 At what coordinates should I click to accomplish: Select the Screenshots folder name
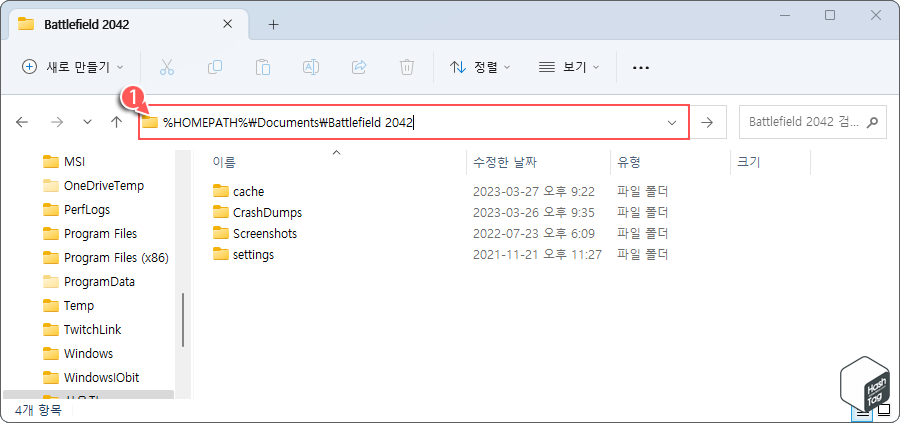265,234
